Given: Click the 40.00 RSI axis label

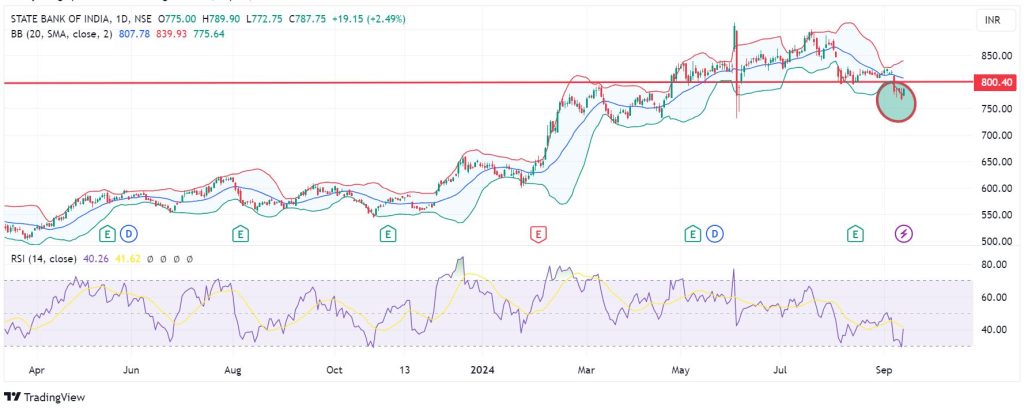Looking at the screenshot, I should 994,330.
